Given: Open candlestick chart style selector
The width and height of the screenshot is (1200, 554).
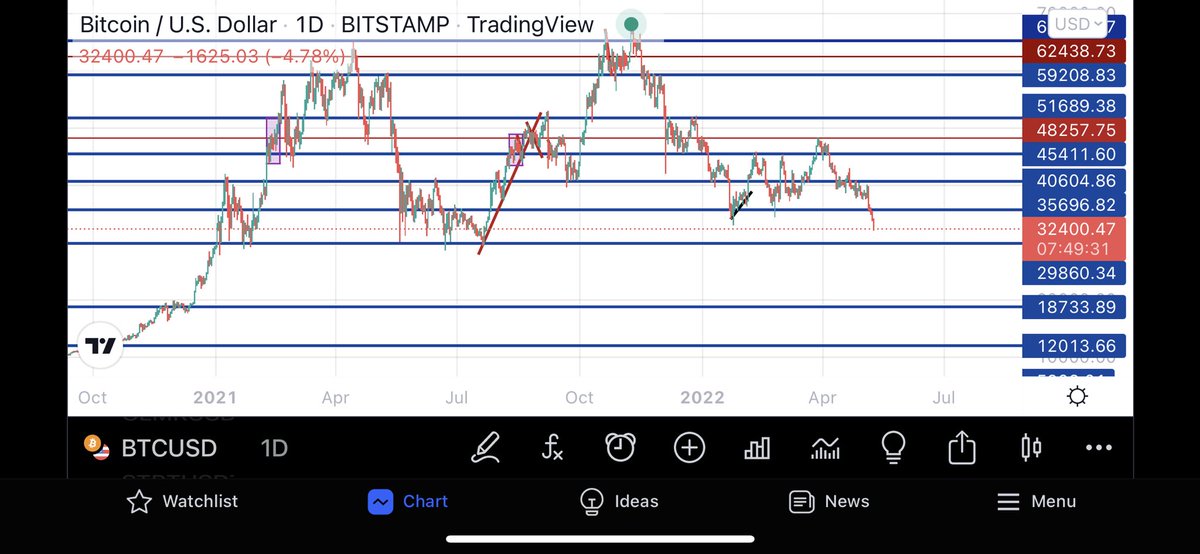Looking at the screenshot, I should [1030, 447].
